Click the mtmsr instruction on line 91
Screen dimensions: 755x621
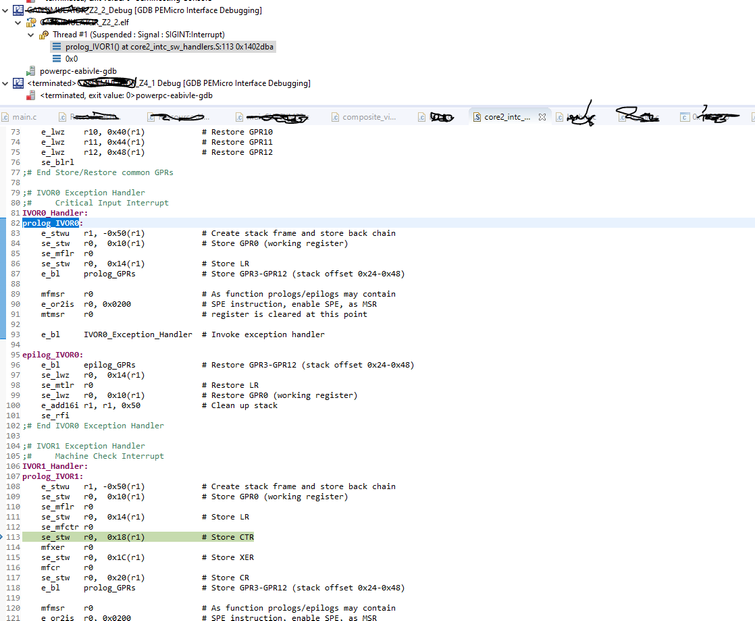coord(52,314)
